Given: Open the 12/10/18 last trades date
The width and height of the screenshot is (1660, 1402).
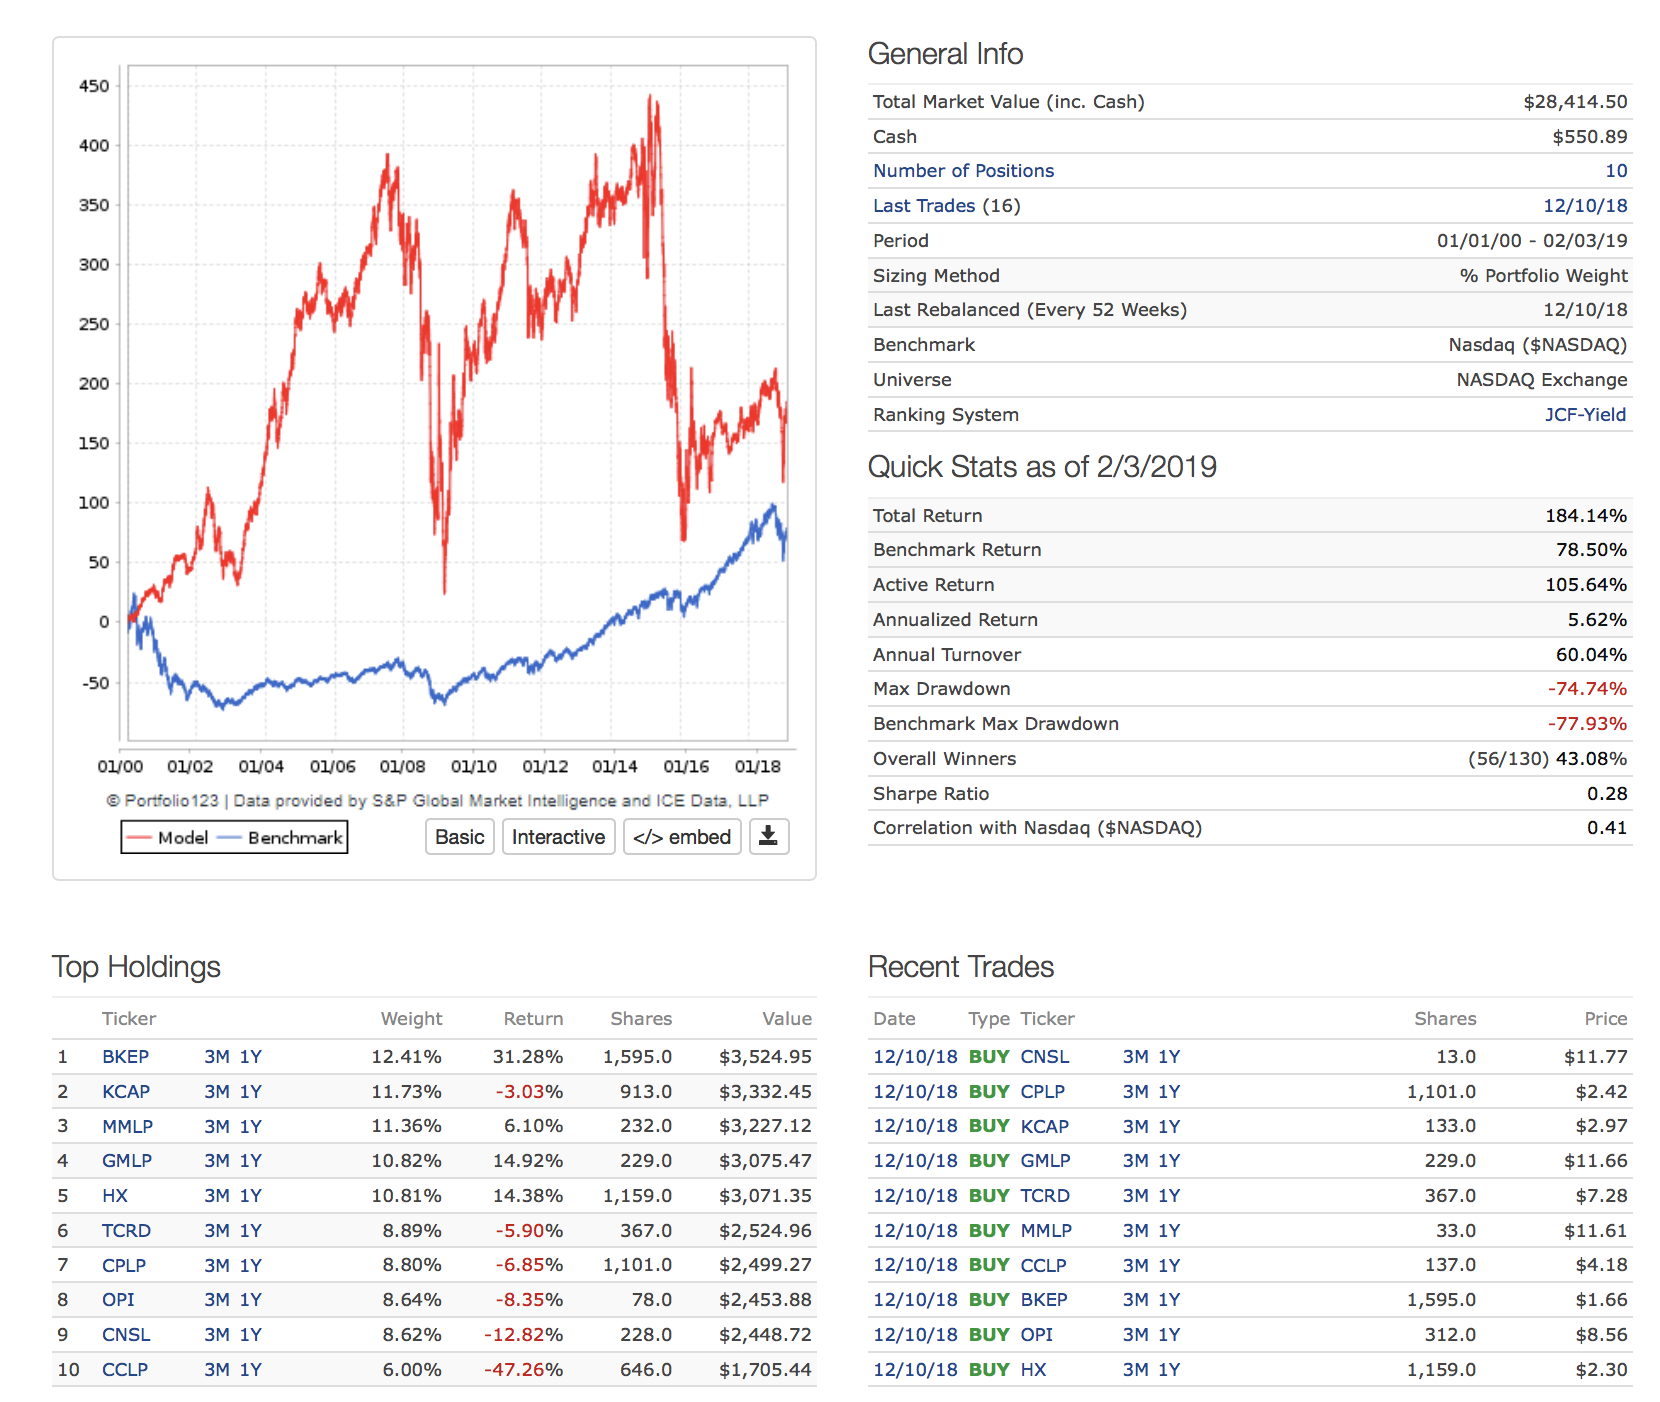Looking at the screenshot, I should coord(1584,206).
